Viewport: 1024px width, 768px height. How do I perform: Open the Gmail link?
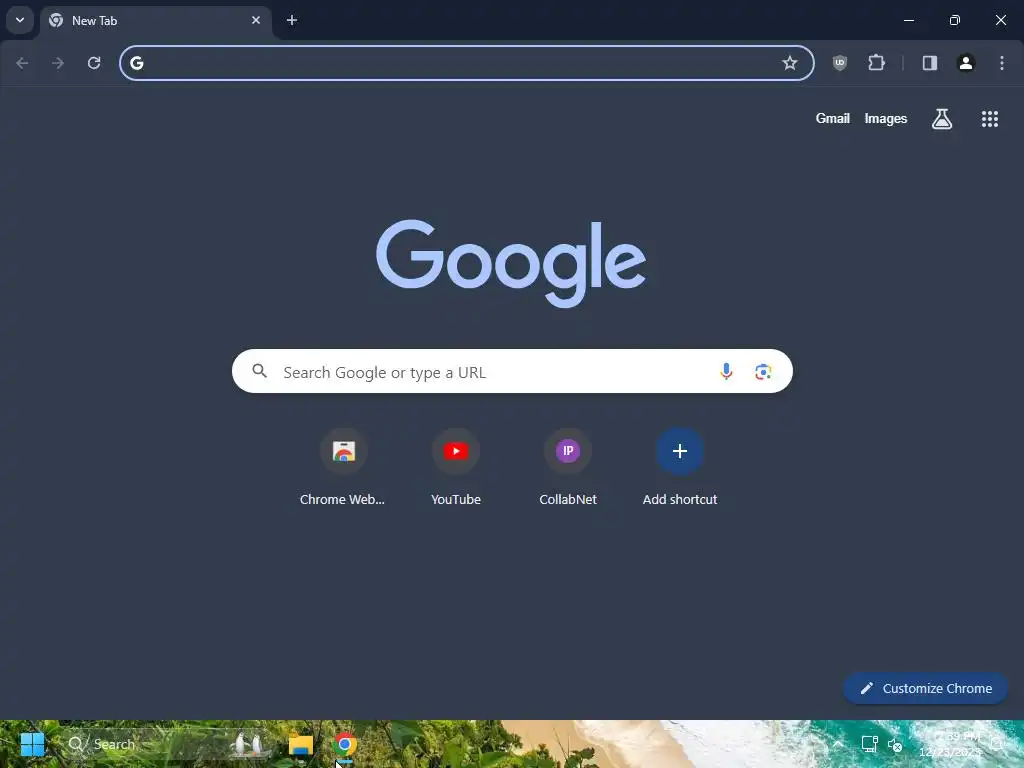pos(833,118)
